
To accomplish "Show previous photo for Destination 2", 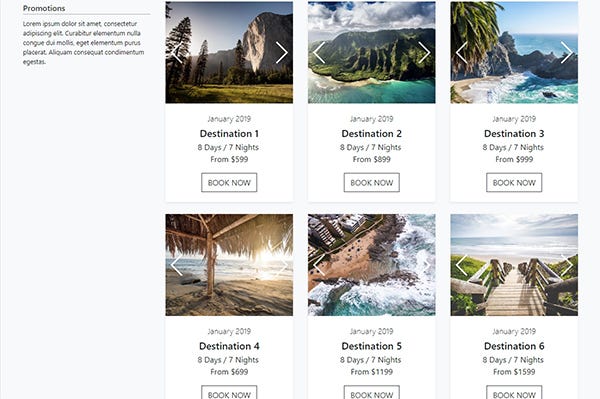I will 319,53.
